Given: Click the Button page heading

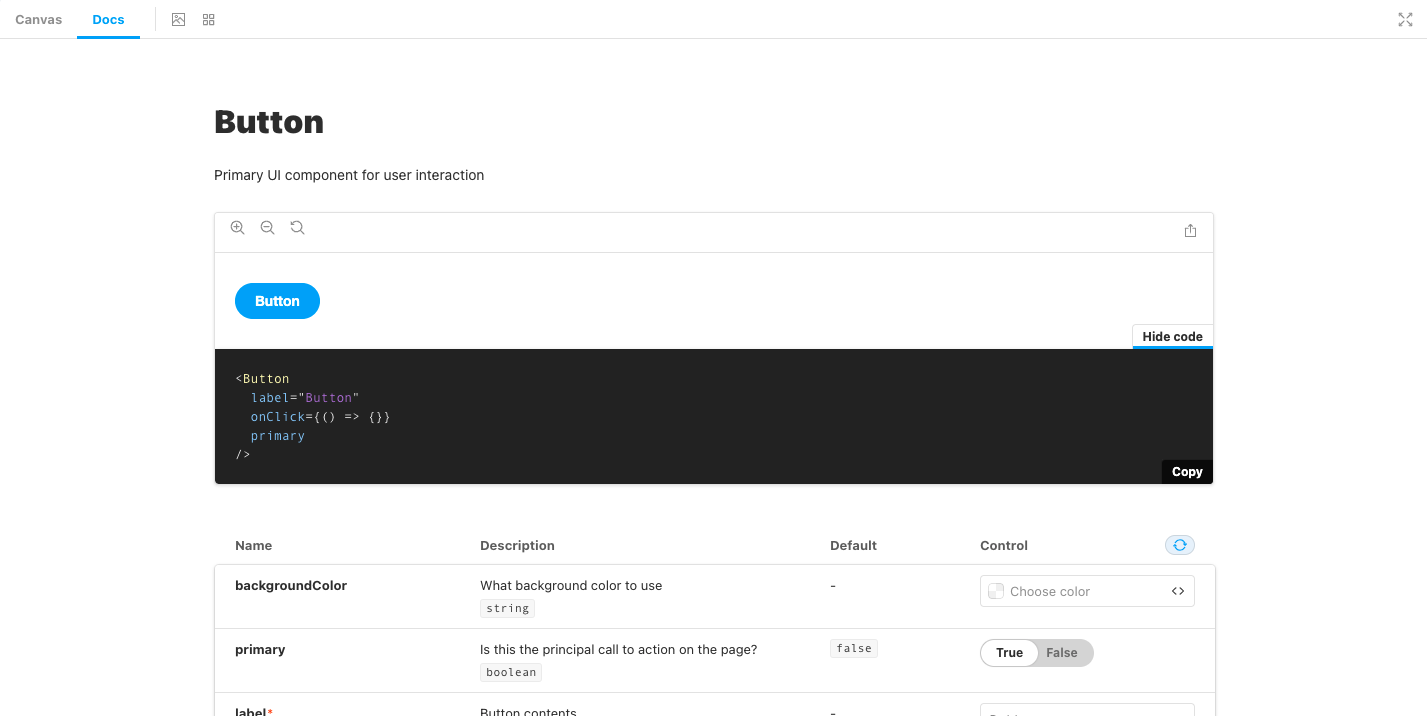Looking at the screenshot, I should coord(269,122).
